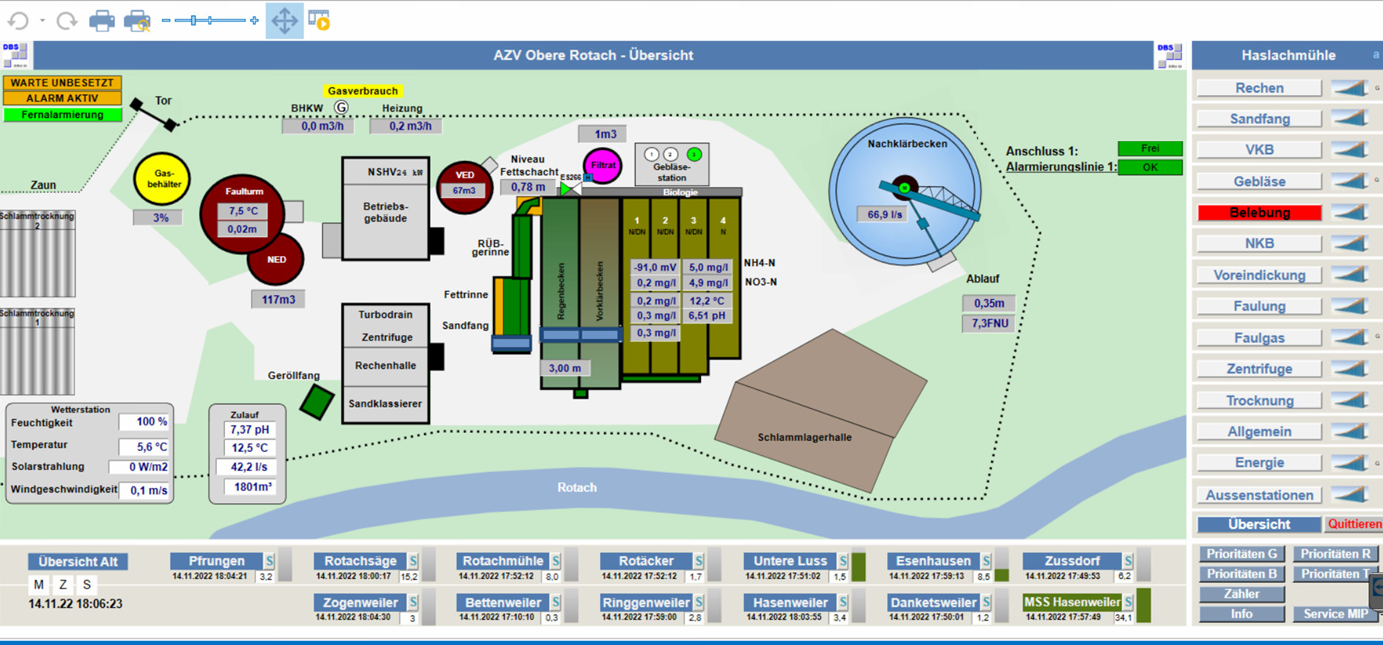Switch to the Übersicht view
Image resolution: width=1383 pixels, height=645 pixels.
[x=1259, y=524]
